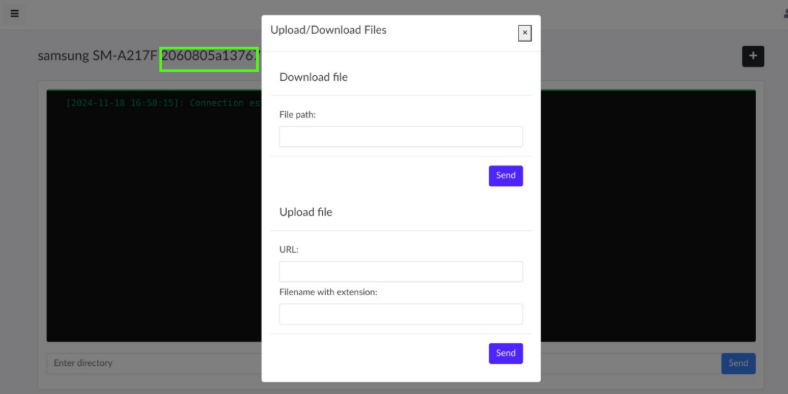Click the user profile icon in the top bar
788x394 pixels.
pos(785,14)
